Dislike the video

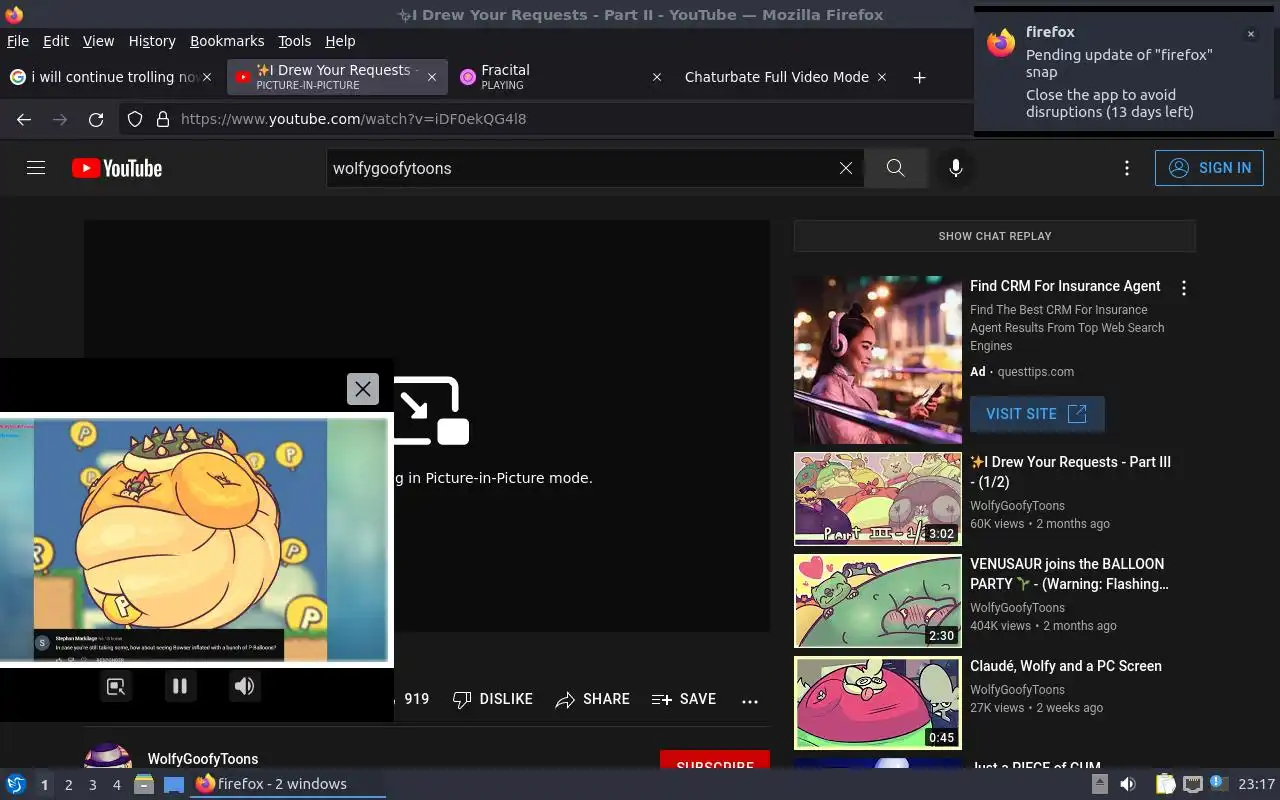(x=493, y=699)
